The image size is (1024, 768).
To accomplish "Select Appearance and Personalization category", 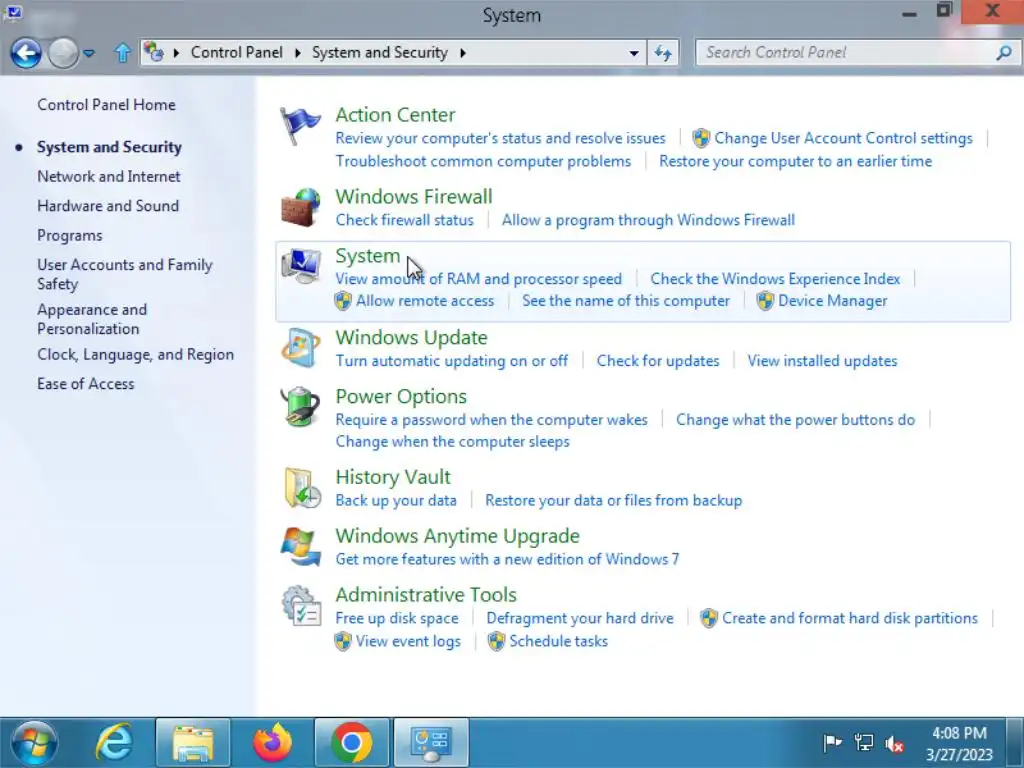I will [x=92, y=319].
